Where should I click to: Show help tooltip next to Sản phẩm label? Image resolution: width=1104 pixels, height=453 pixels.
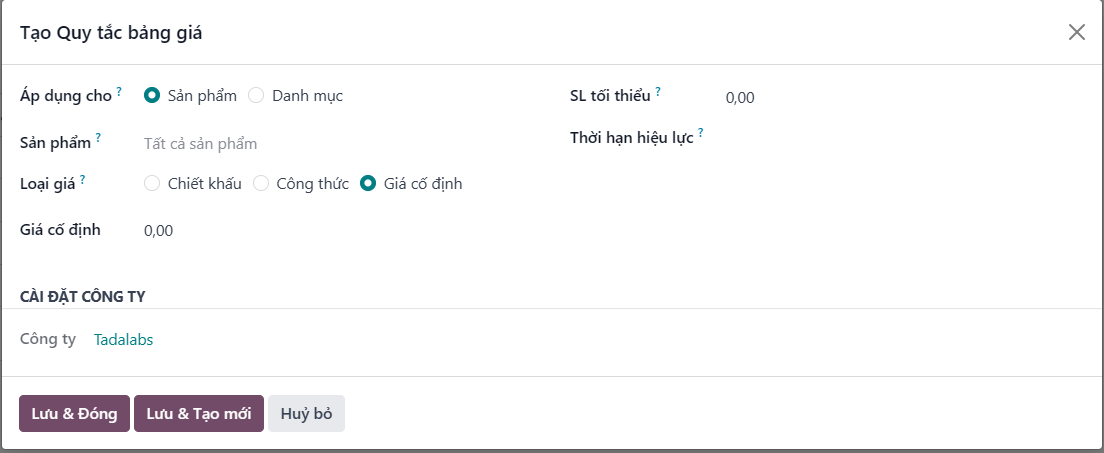pyautogui.click(x=98, y=137)
